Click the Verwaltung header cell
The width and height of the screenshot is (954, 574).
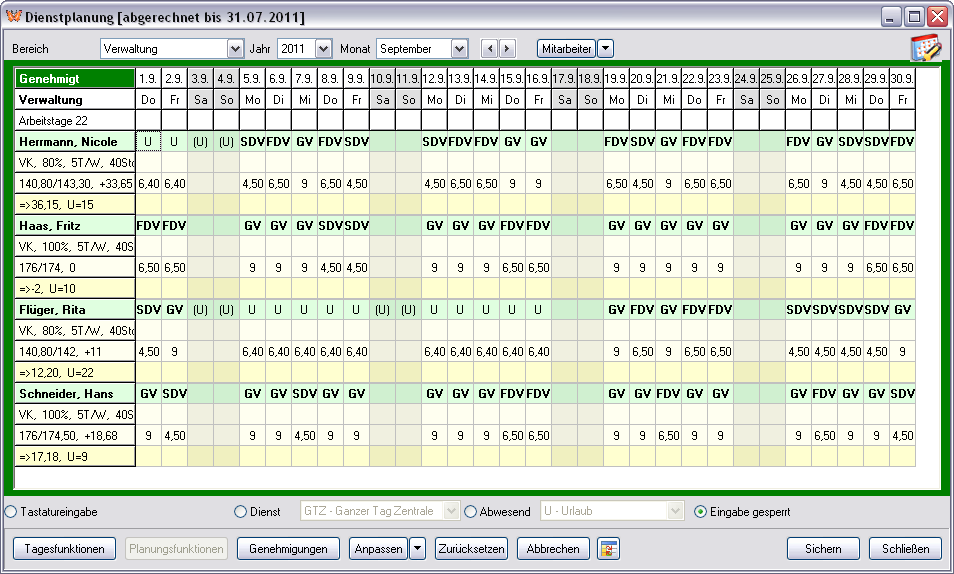coord(75,100)
